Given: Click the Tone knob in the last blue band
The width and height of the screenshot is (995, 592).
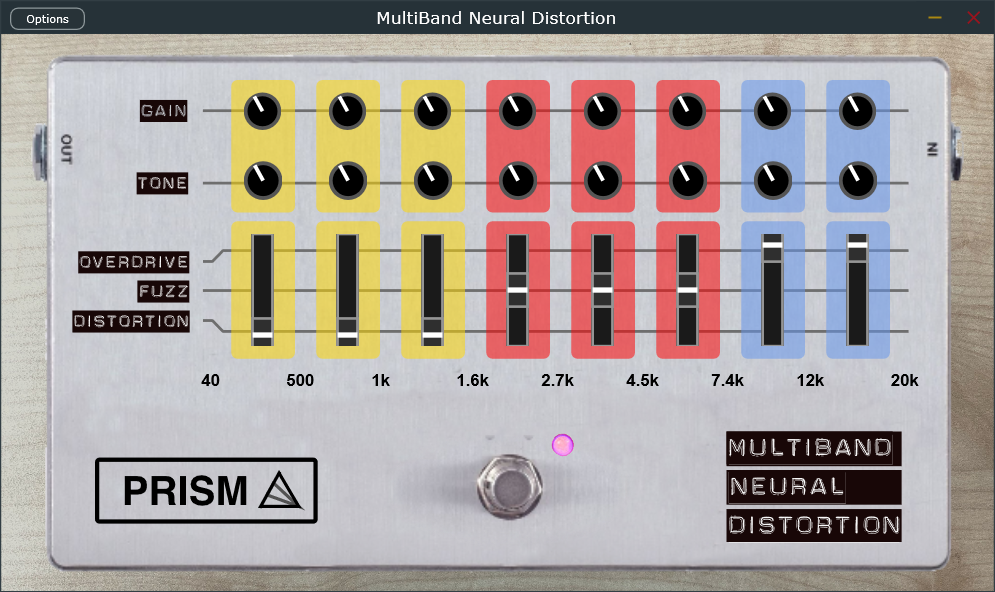Looking at the screenshot, I should tap(857, 181).
